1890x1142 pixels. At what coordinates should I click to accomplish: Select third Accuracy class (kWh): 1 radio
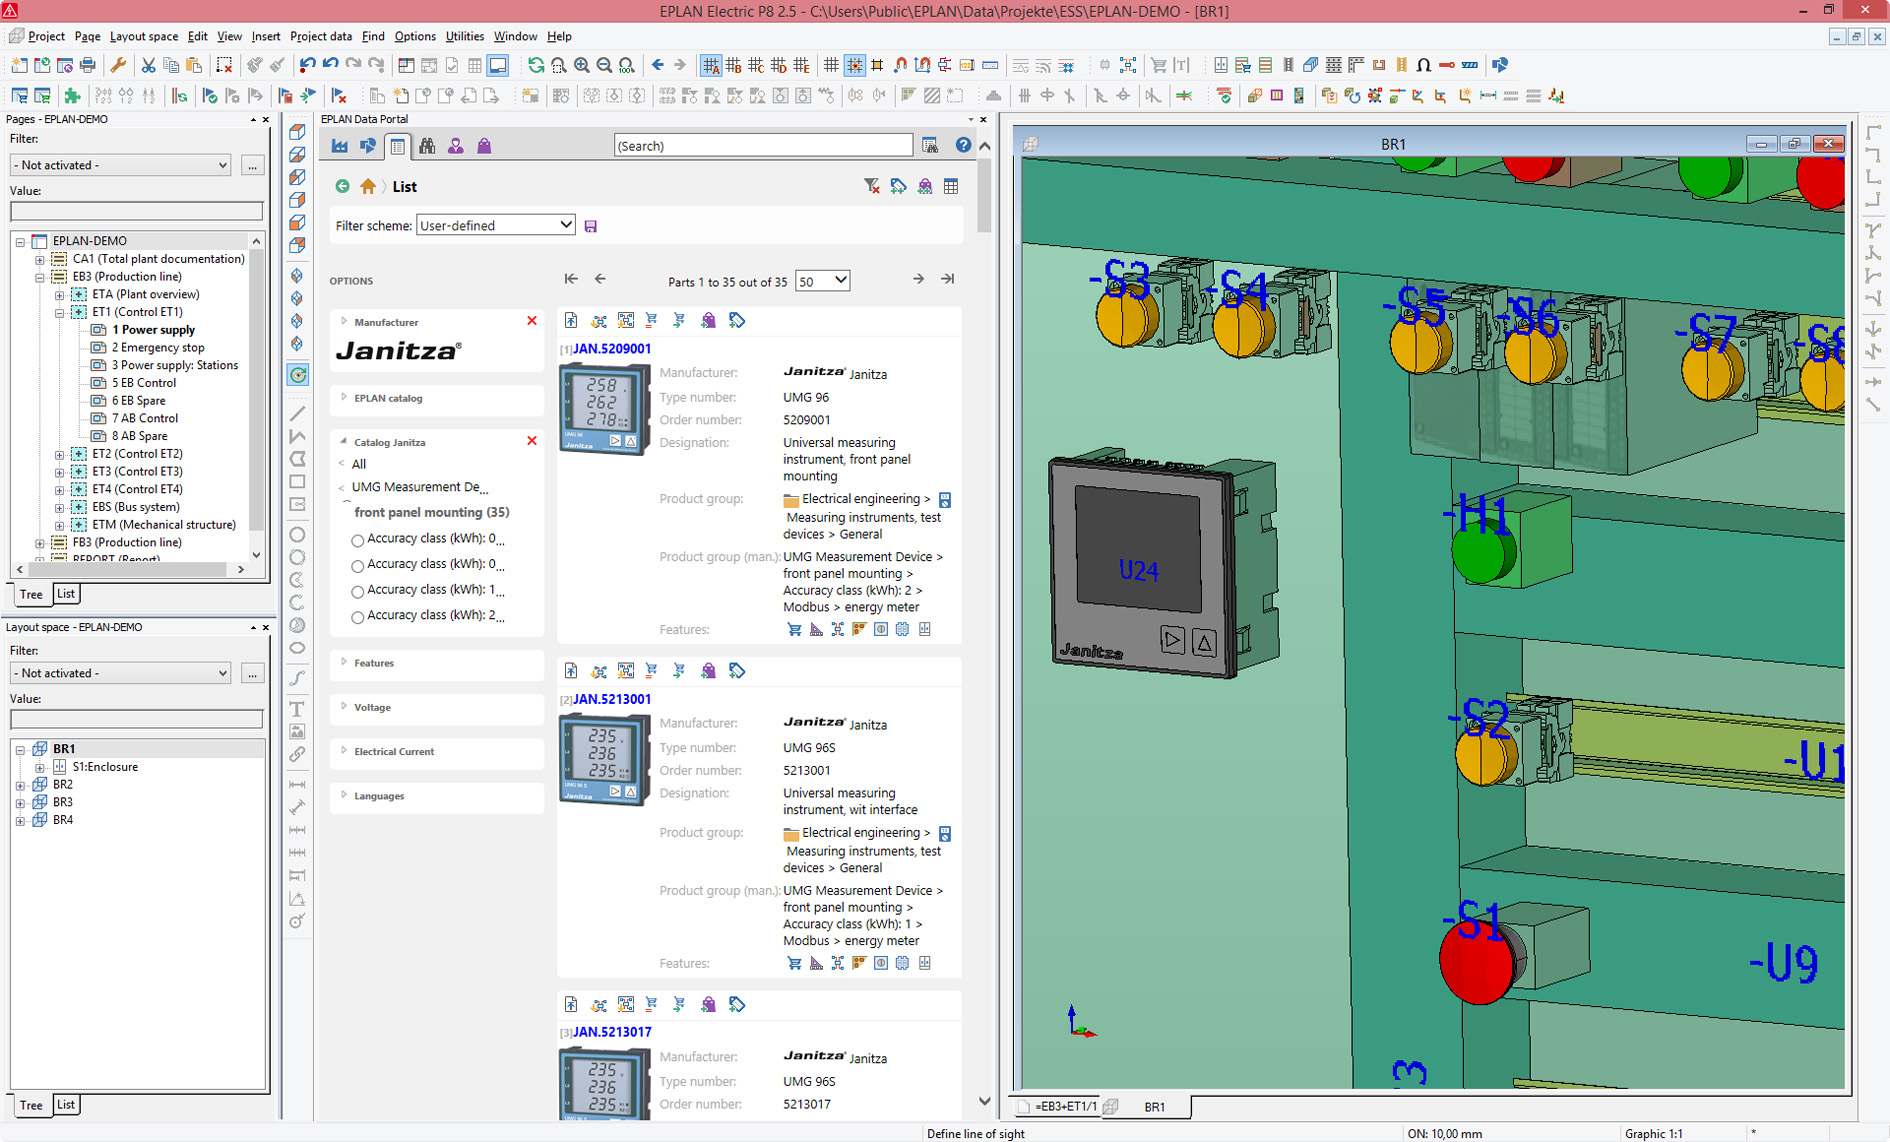(357, 591)
